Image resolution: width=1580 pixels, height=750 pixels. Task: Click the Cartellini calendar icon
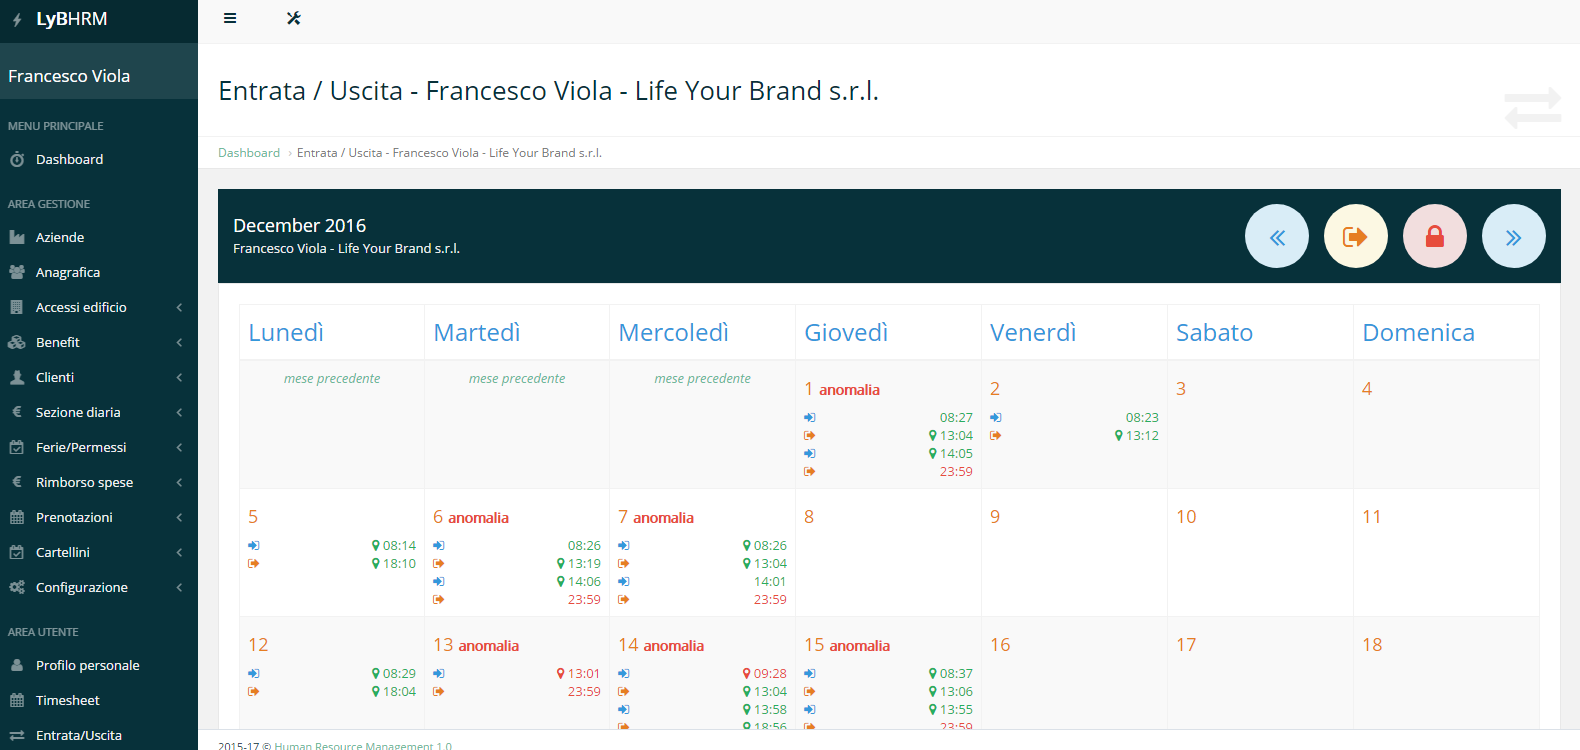point(17,552)
